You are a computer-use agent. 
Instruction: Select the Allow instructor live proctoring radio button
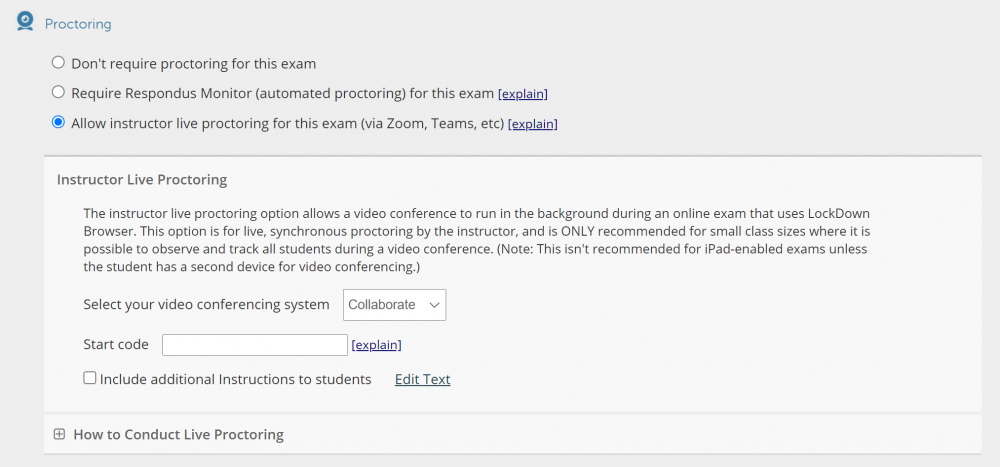pyautogui.click(x=58, y=123)
